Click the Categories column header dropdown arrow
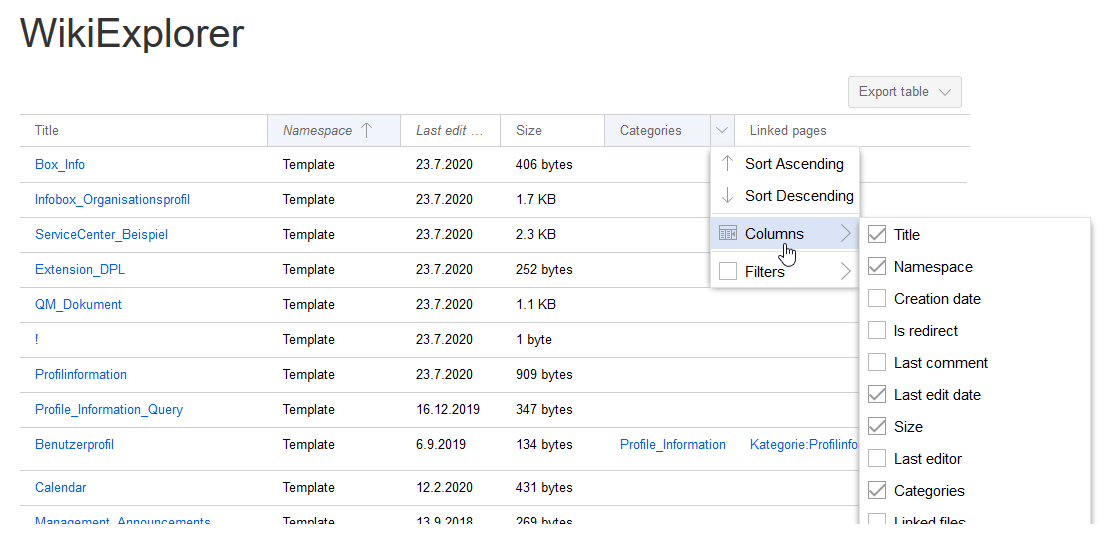Screen dimensions: 1115x553 coord(722,130)
